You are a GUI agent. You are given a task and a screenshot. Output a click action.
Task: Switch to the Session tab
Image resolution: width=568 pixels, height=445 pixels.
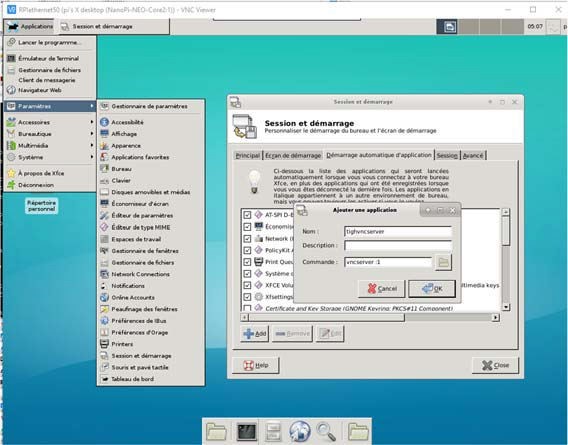click(x=447, y=155)
